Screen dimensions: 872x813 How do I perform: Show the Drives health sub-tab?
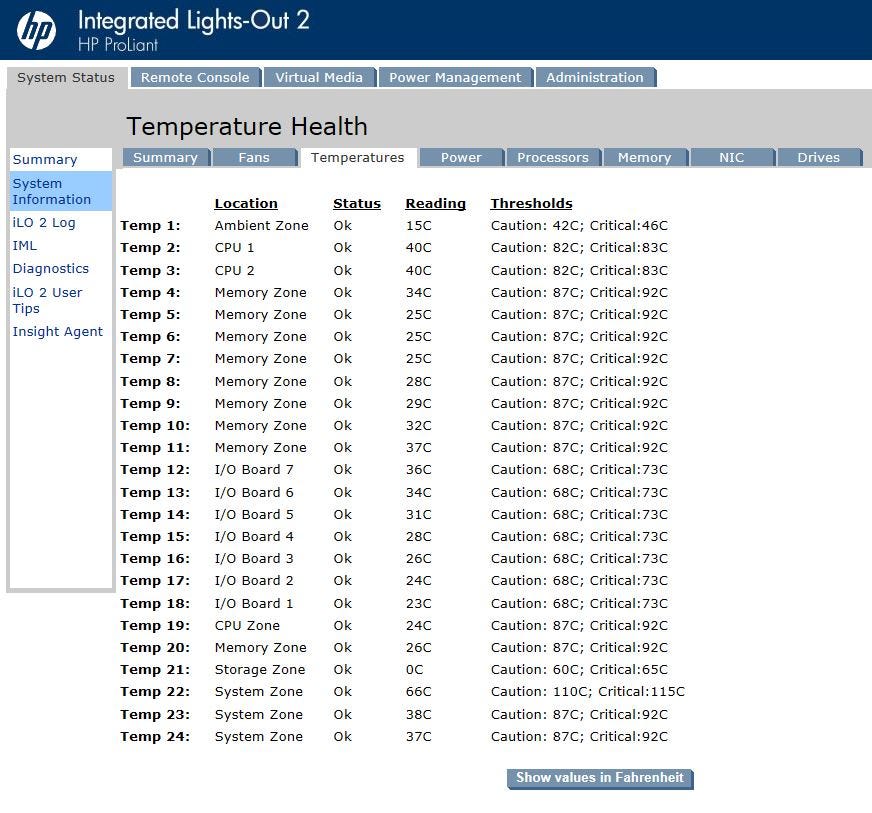click(818, 158)
